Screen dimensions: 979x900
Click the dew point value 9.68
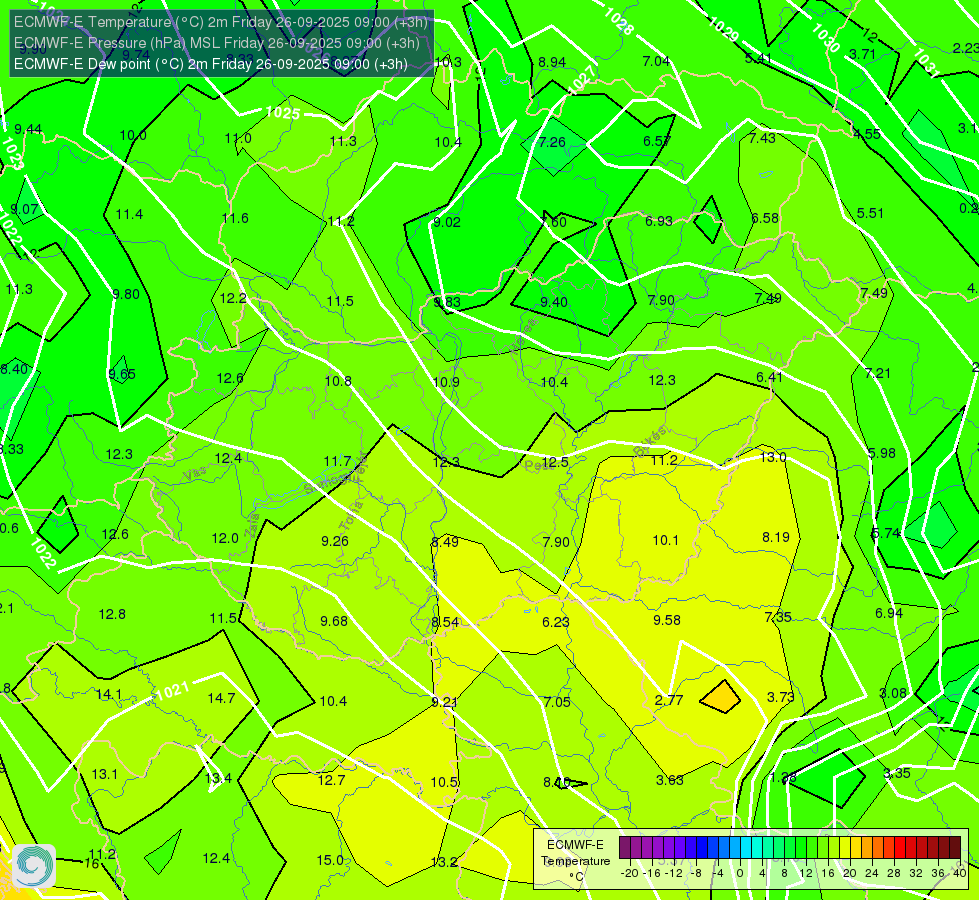334,621
